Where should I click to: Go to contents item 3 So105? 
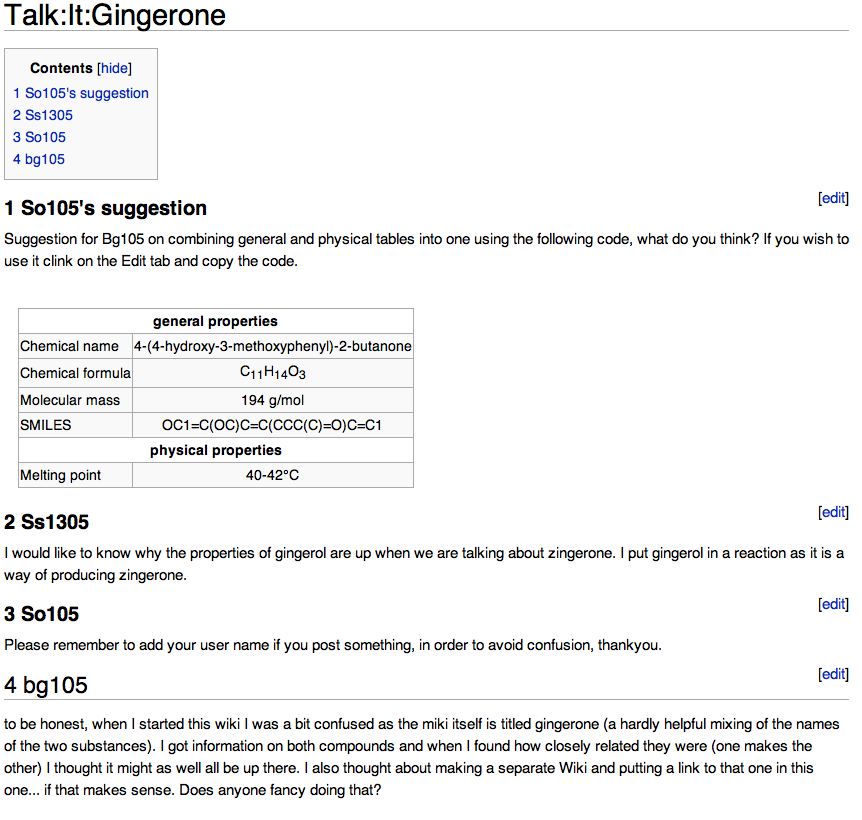40,137
